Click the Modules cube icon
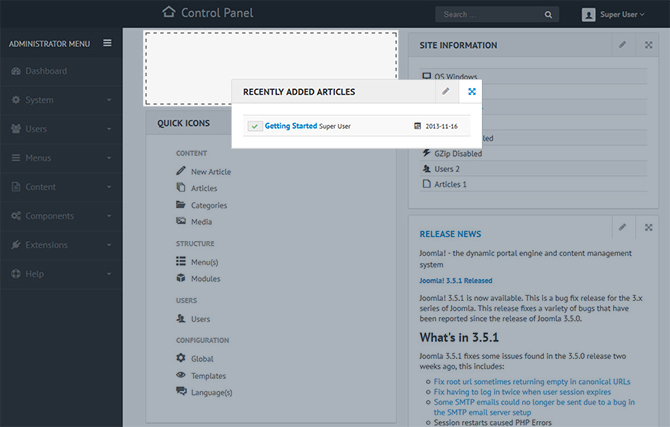The image size is (670, 427). coord(181,278)
